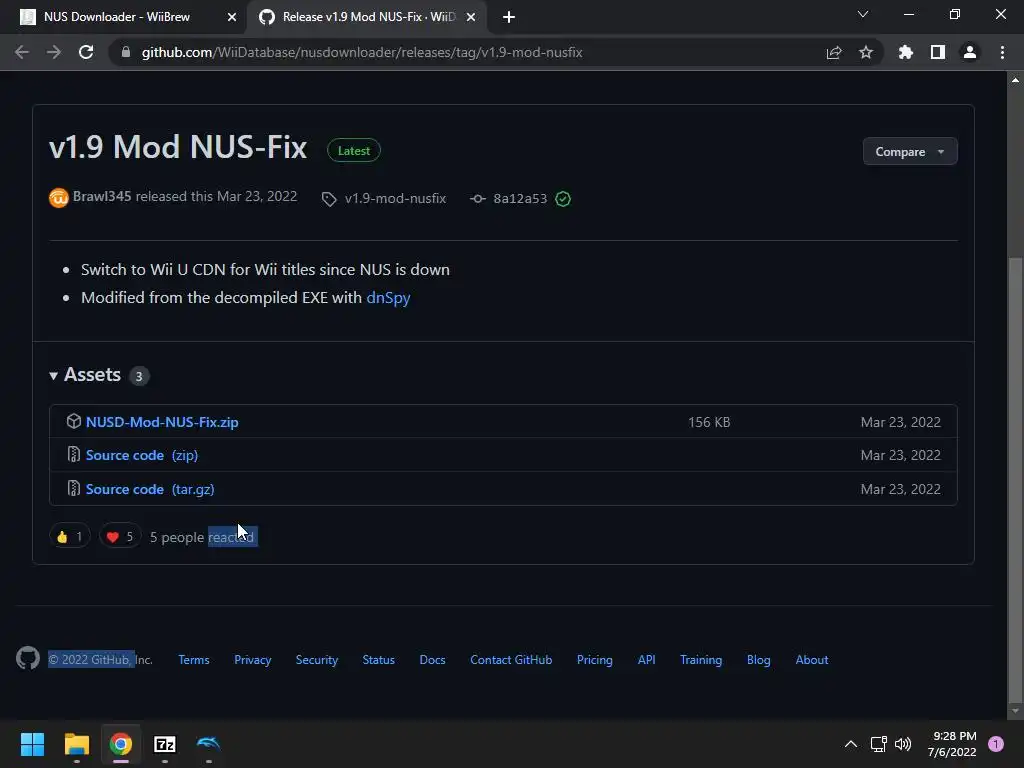1024x768 pixels.
Task: Open the clock showing 9:28 PM
Action: pos(952,744)
